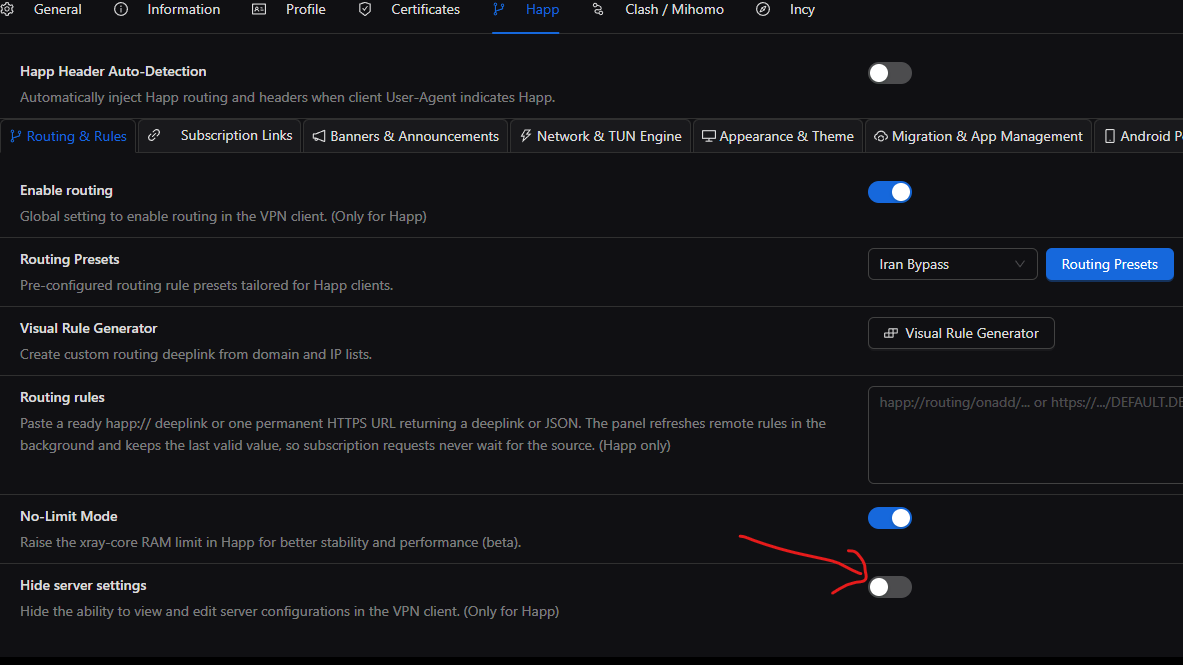Click the Routing Presets heading text
Image resolution: width=1183 pixels, height=665 pixels.
[69, 259]
